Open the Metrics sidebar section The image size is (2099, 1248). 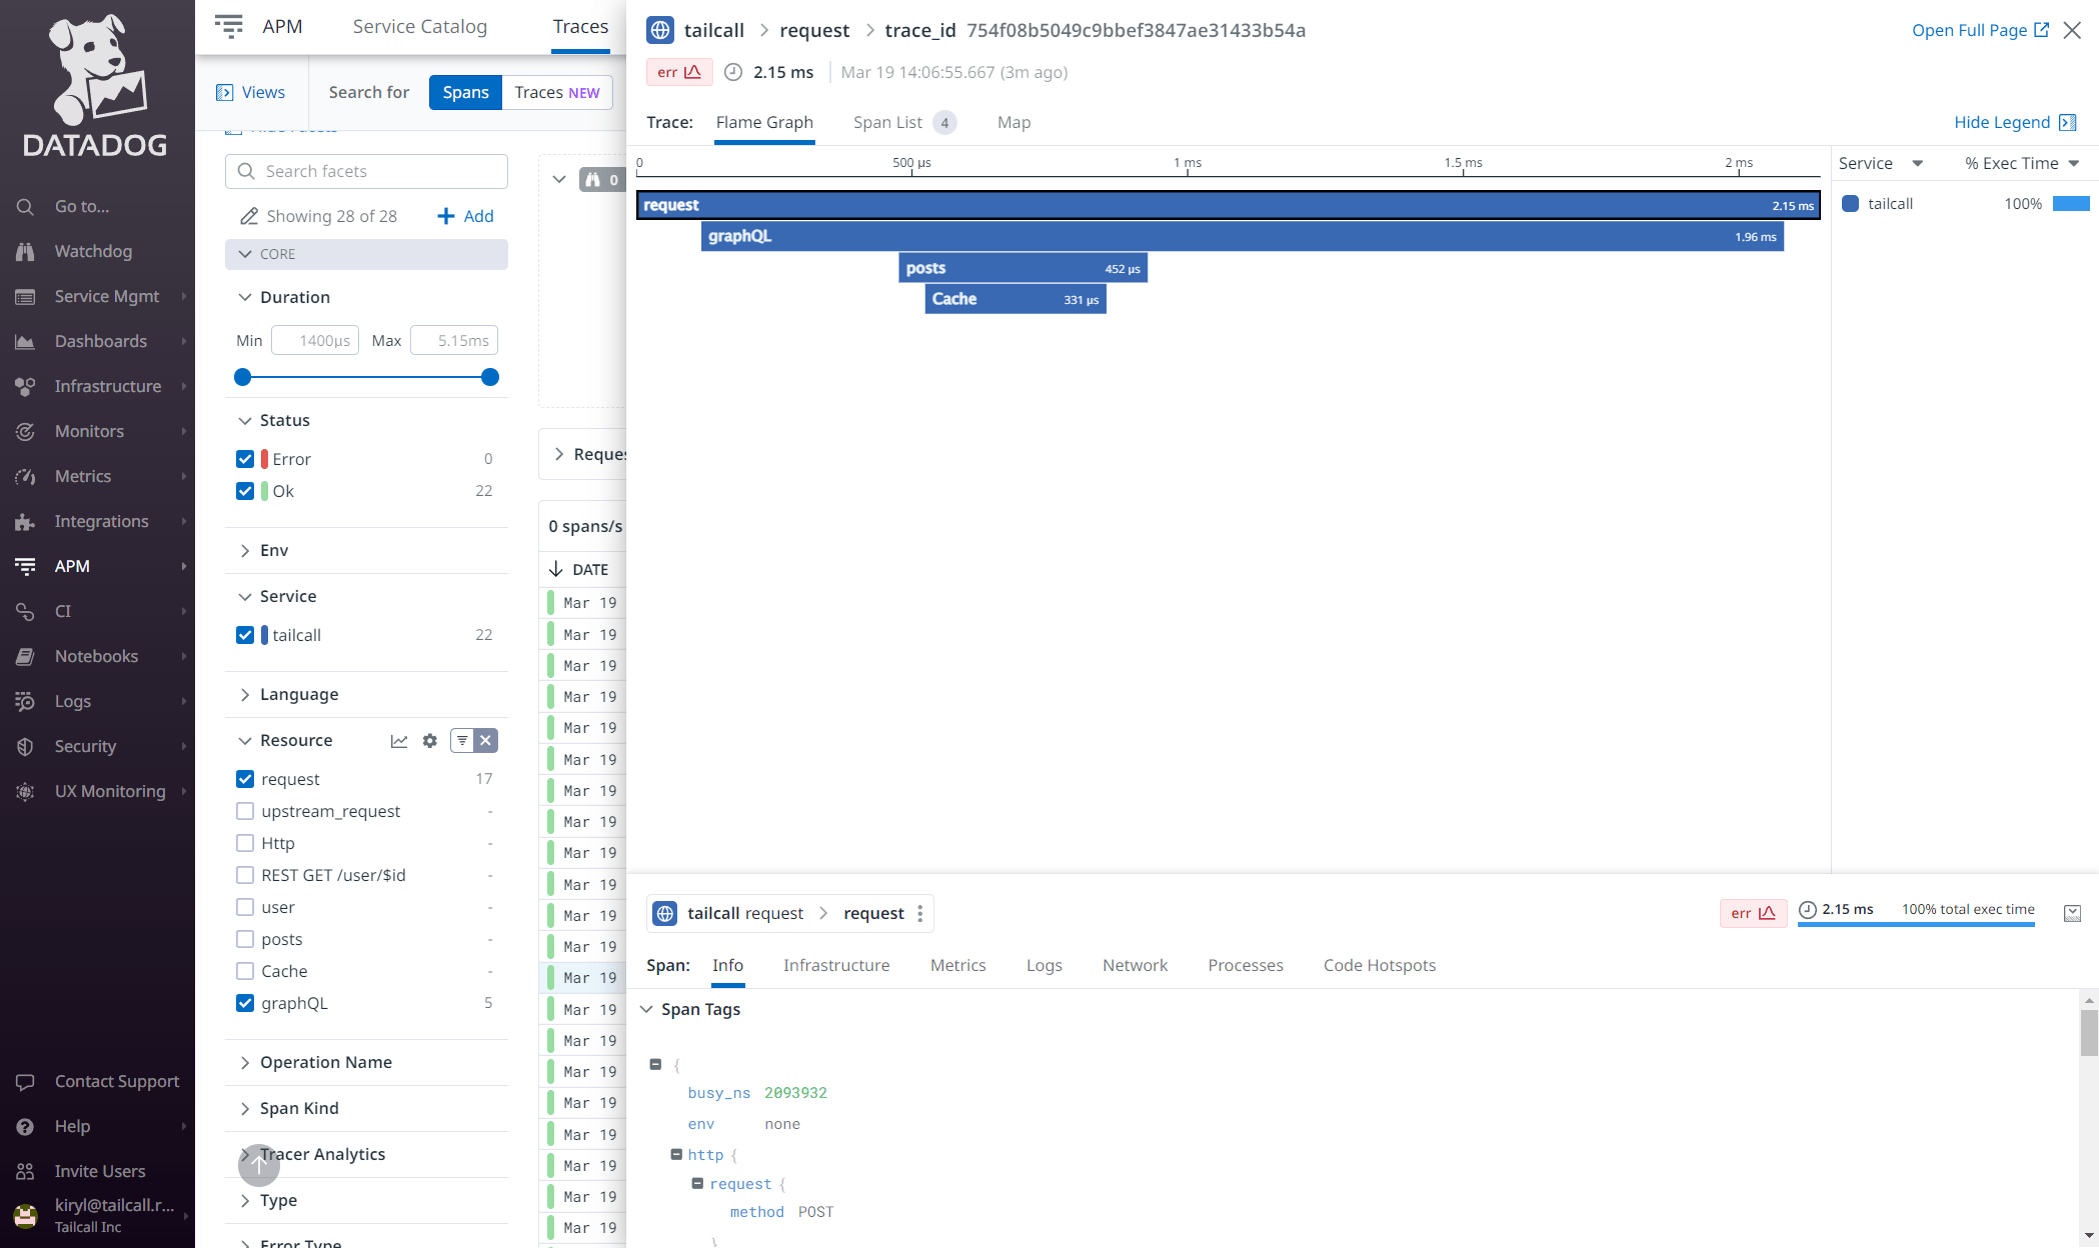pyautogui.click(x=83, y=476)
